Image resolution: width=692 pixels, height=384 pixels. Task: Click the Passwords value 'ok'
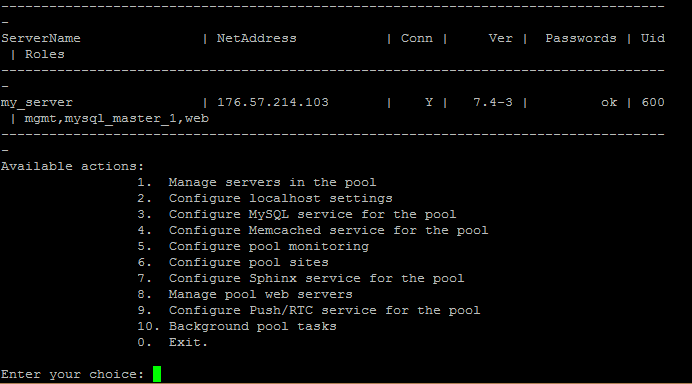click(x=609, y=102)
